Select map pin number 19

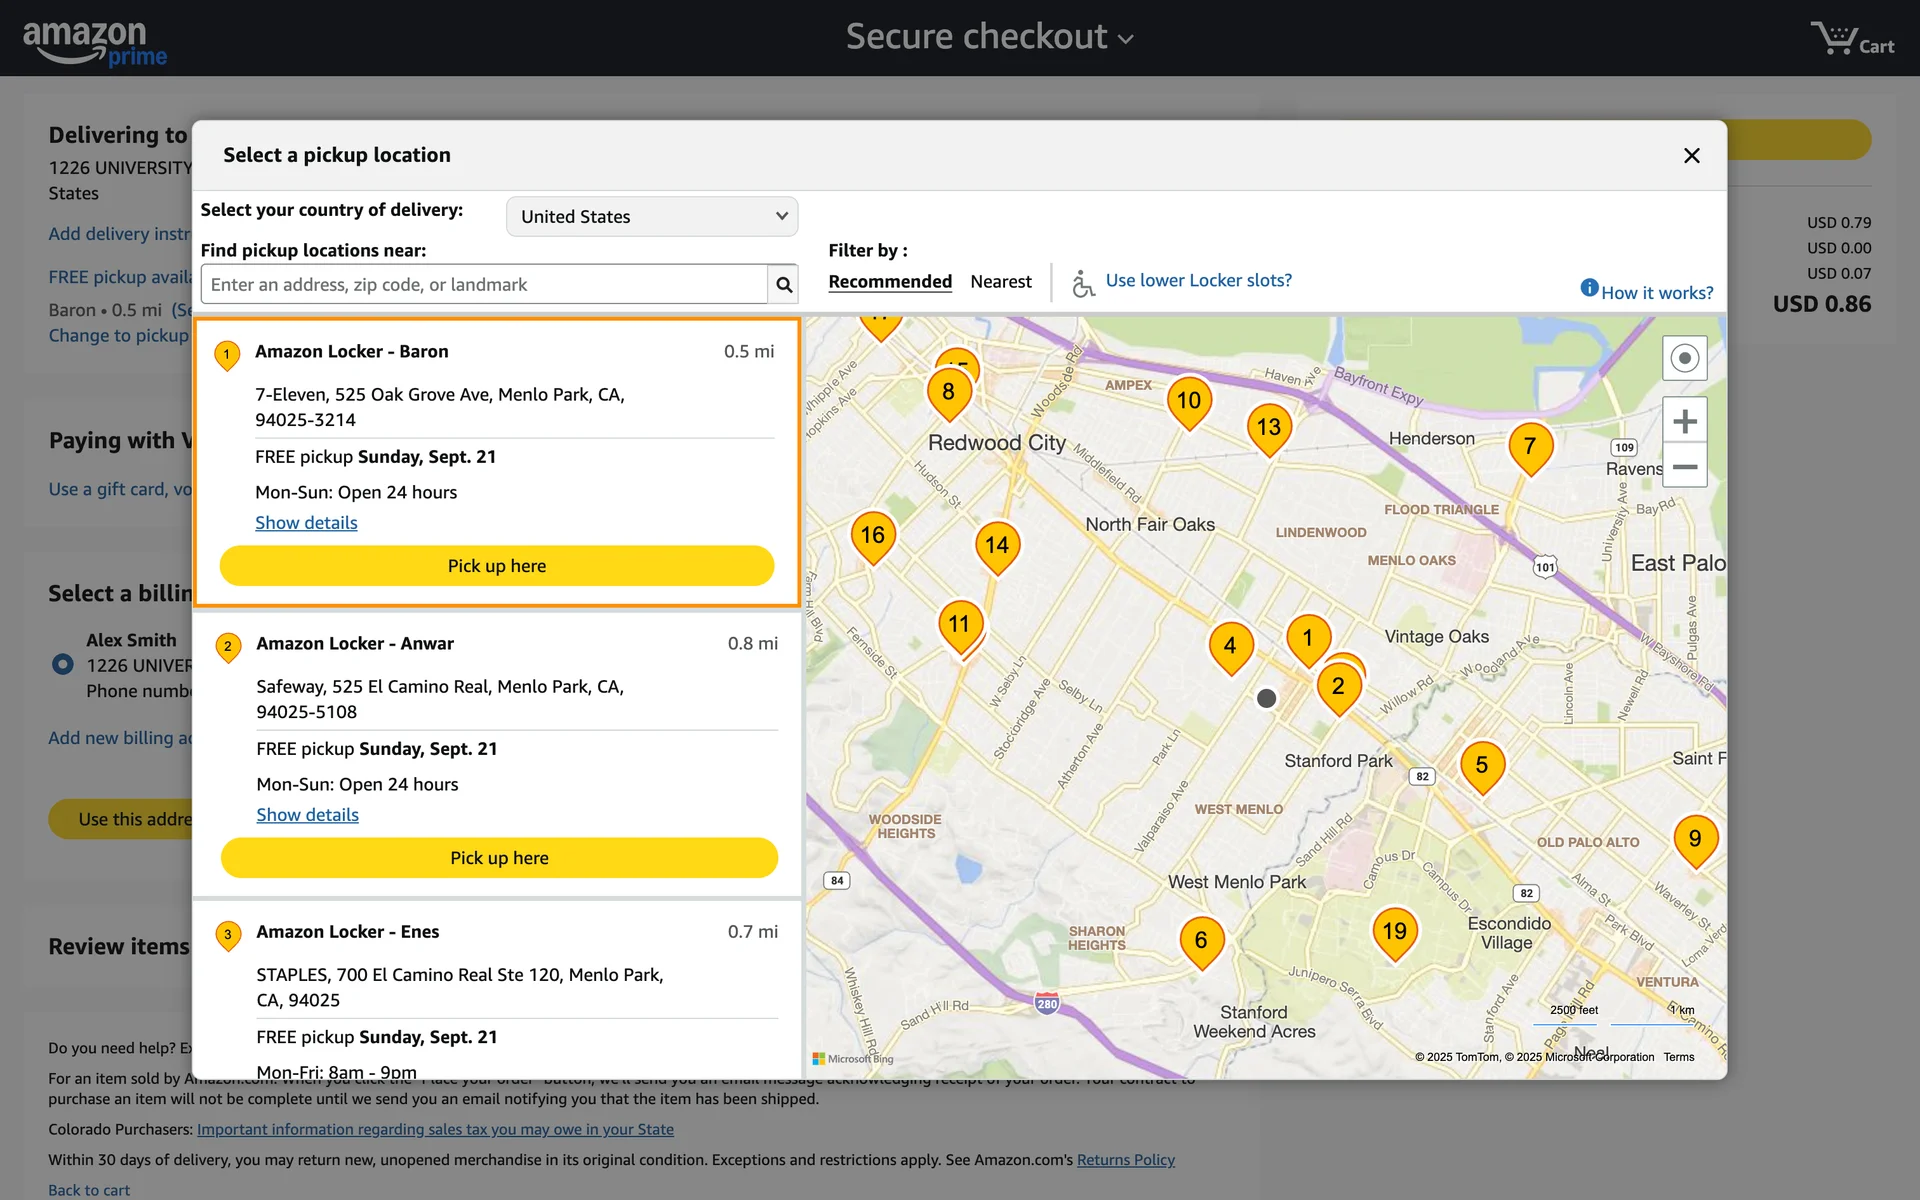click(x=1394, y=933)
